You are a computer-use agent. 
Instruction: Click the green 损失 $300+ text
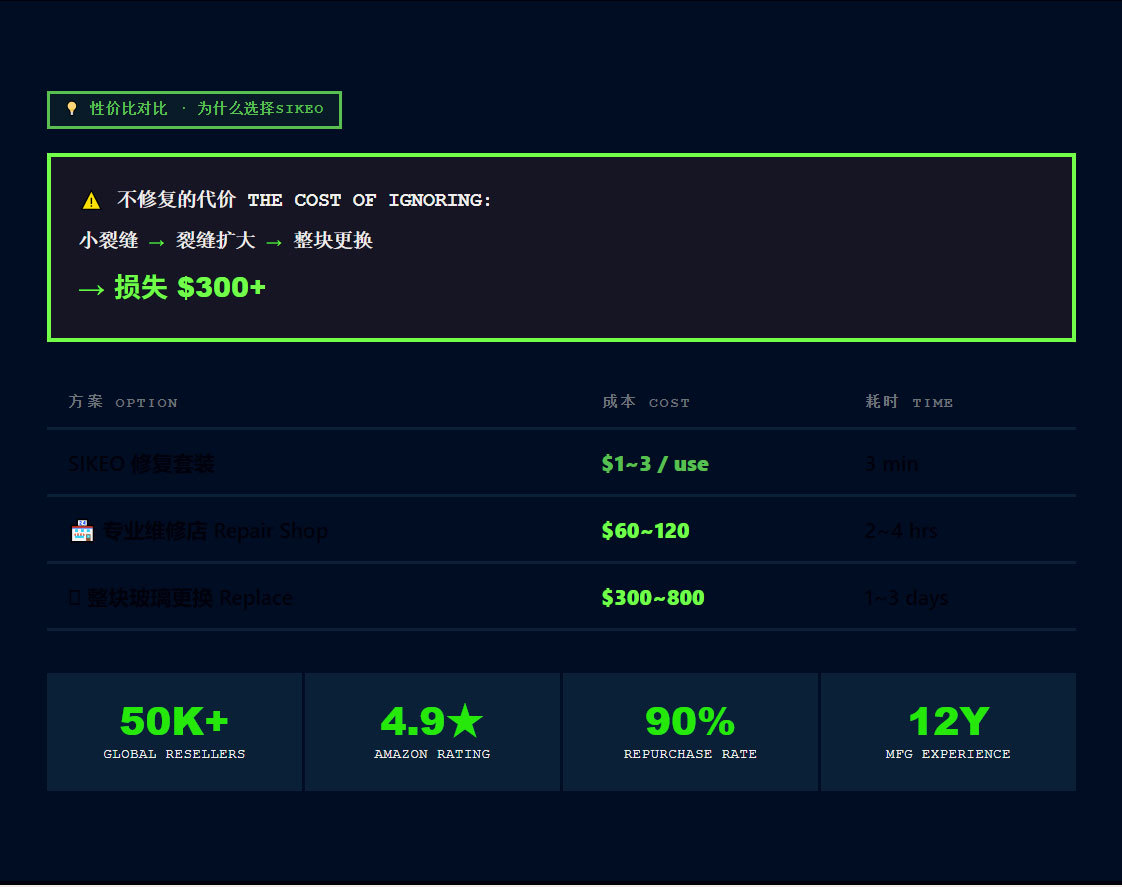pos(190,288)
